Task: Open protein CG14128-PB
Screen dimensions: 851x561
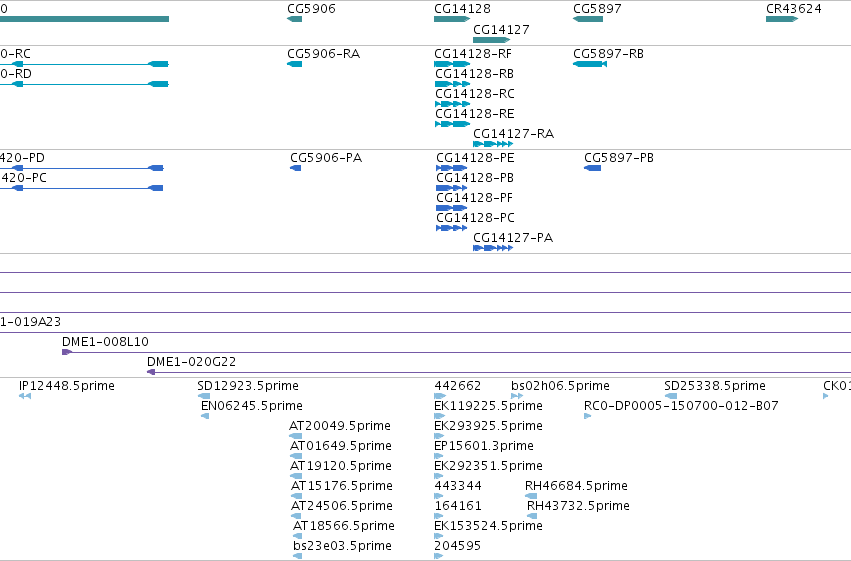Action: pos(475,178)
